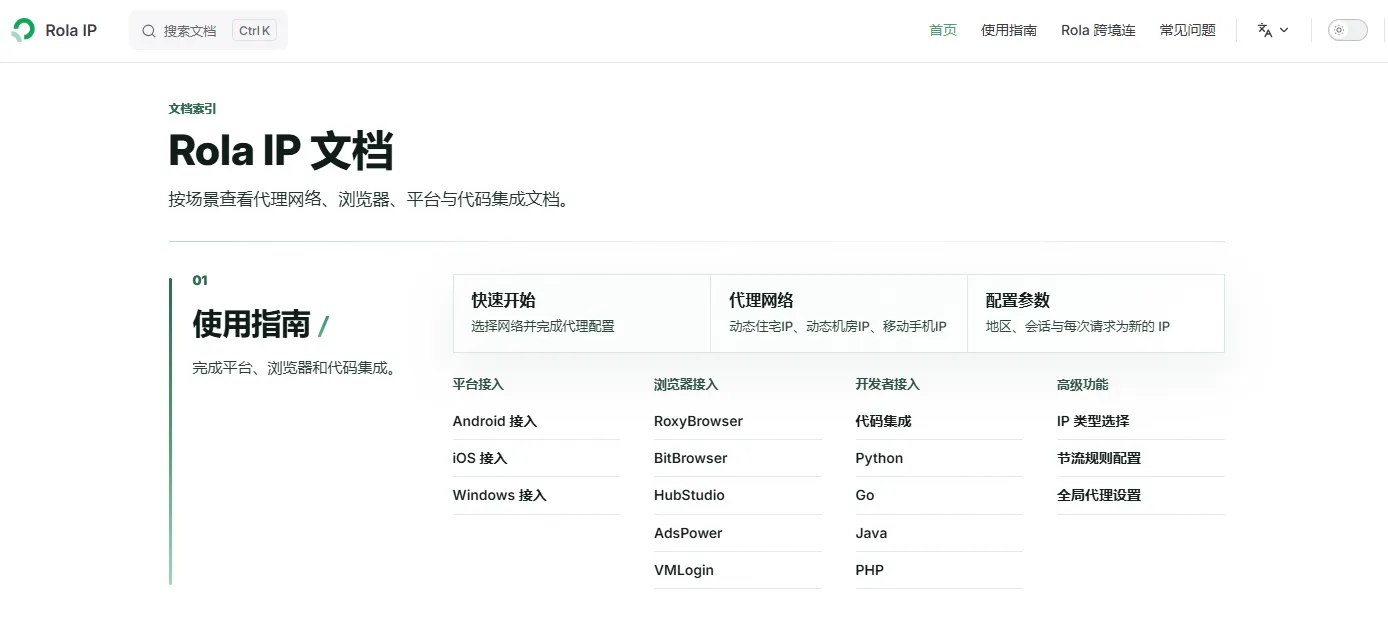
Task: Open the 快速开始 card
Action: point(582,313)
